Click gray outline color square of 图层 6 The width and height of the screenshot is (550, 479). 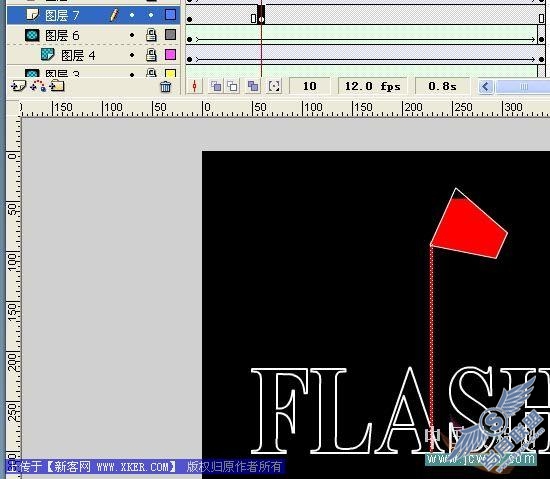[x=170, y=34]
